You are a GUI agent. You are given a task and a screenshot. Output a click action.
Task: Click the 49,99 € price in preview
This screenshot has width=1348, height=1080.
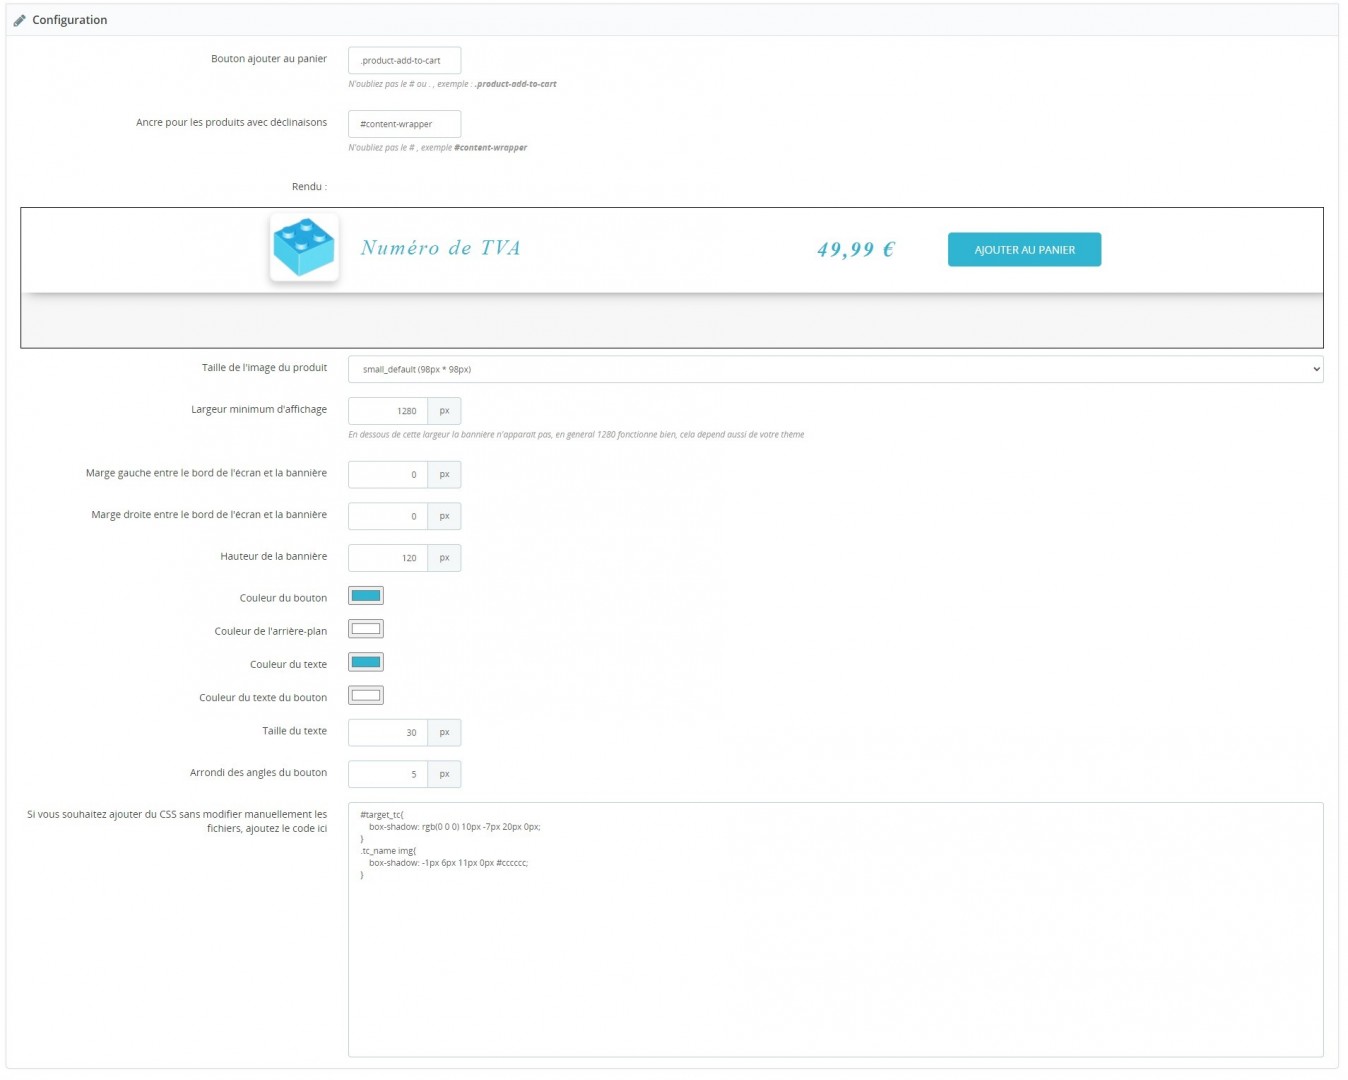(x=856, y=250)
